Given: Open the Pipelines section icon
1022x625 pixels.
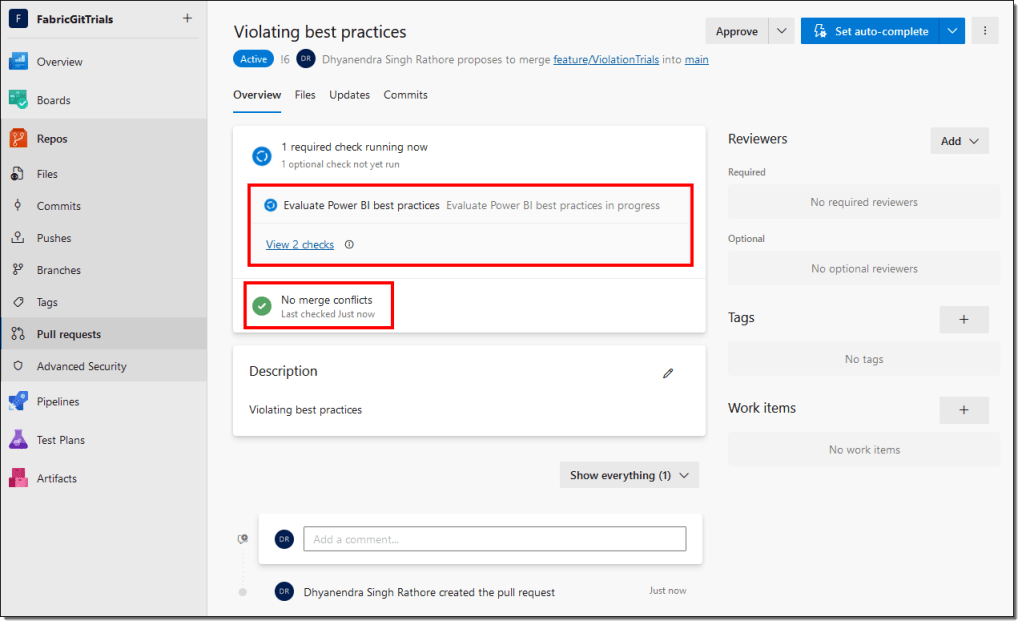Looking at the screenshot, I should (x=18, y=402).
